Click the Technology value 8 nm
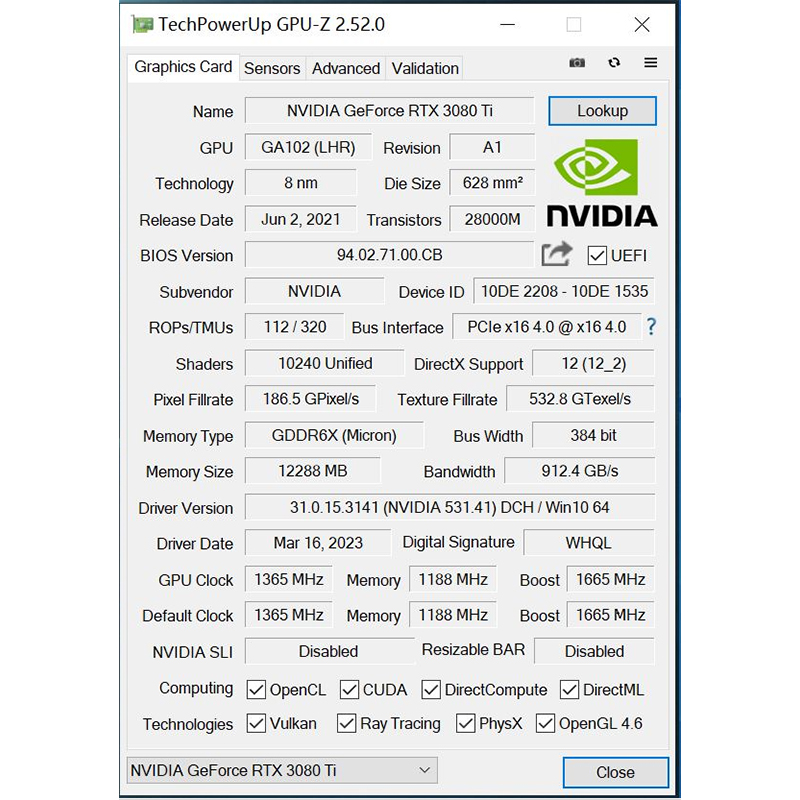The height and width of the screenshot is (800, 800). click(x=301, y=183)
